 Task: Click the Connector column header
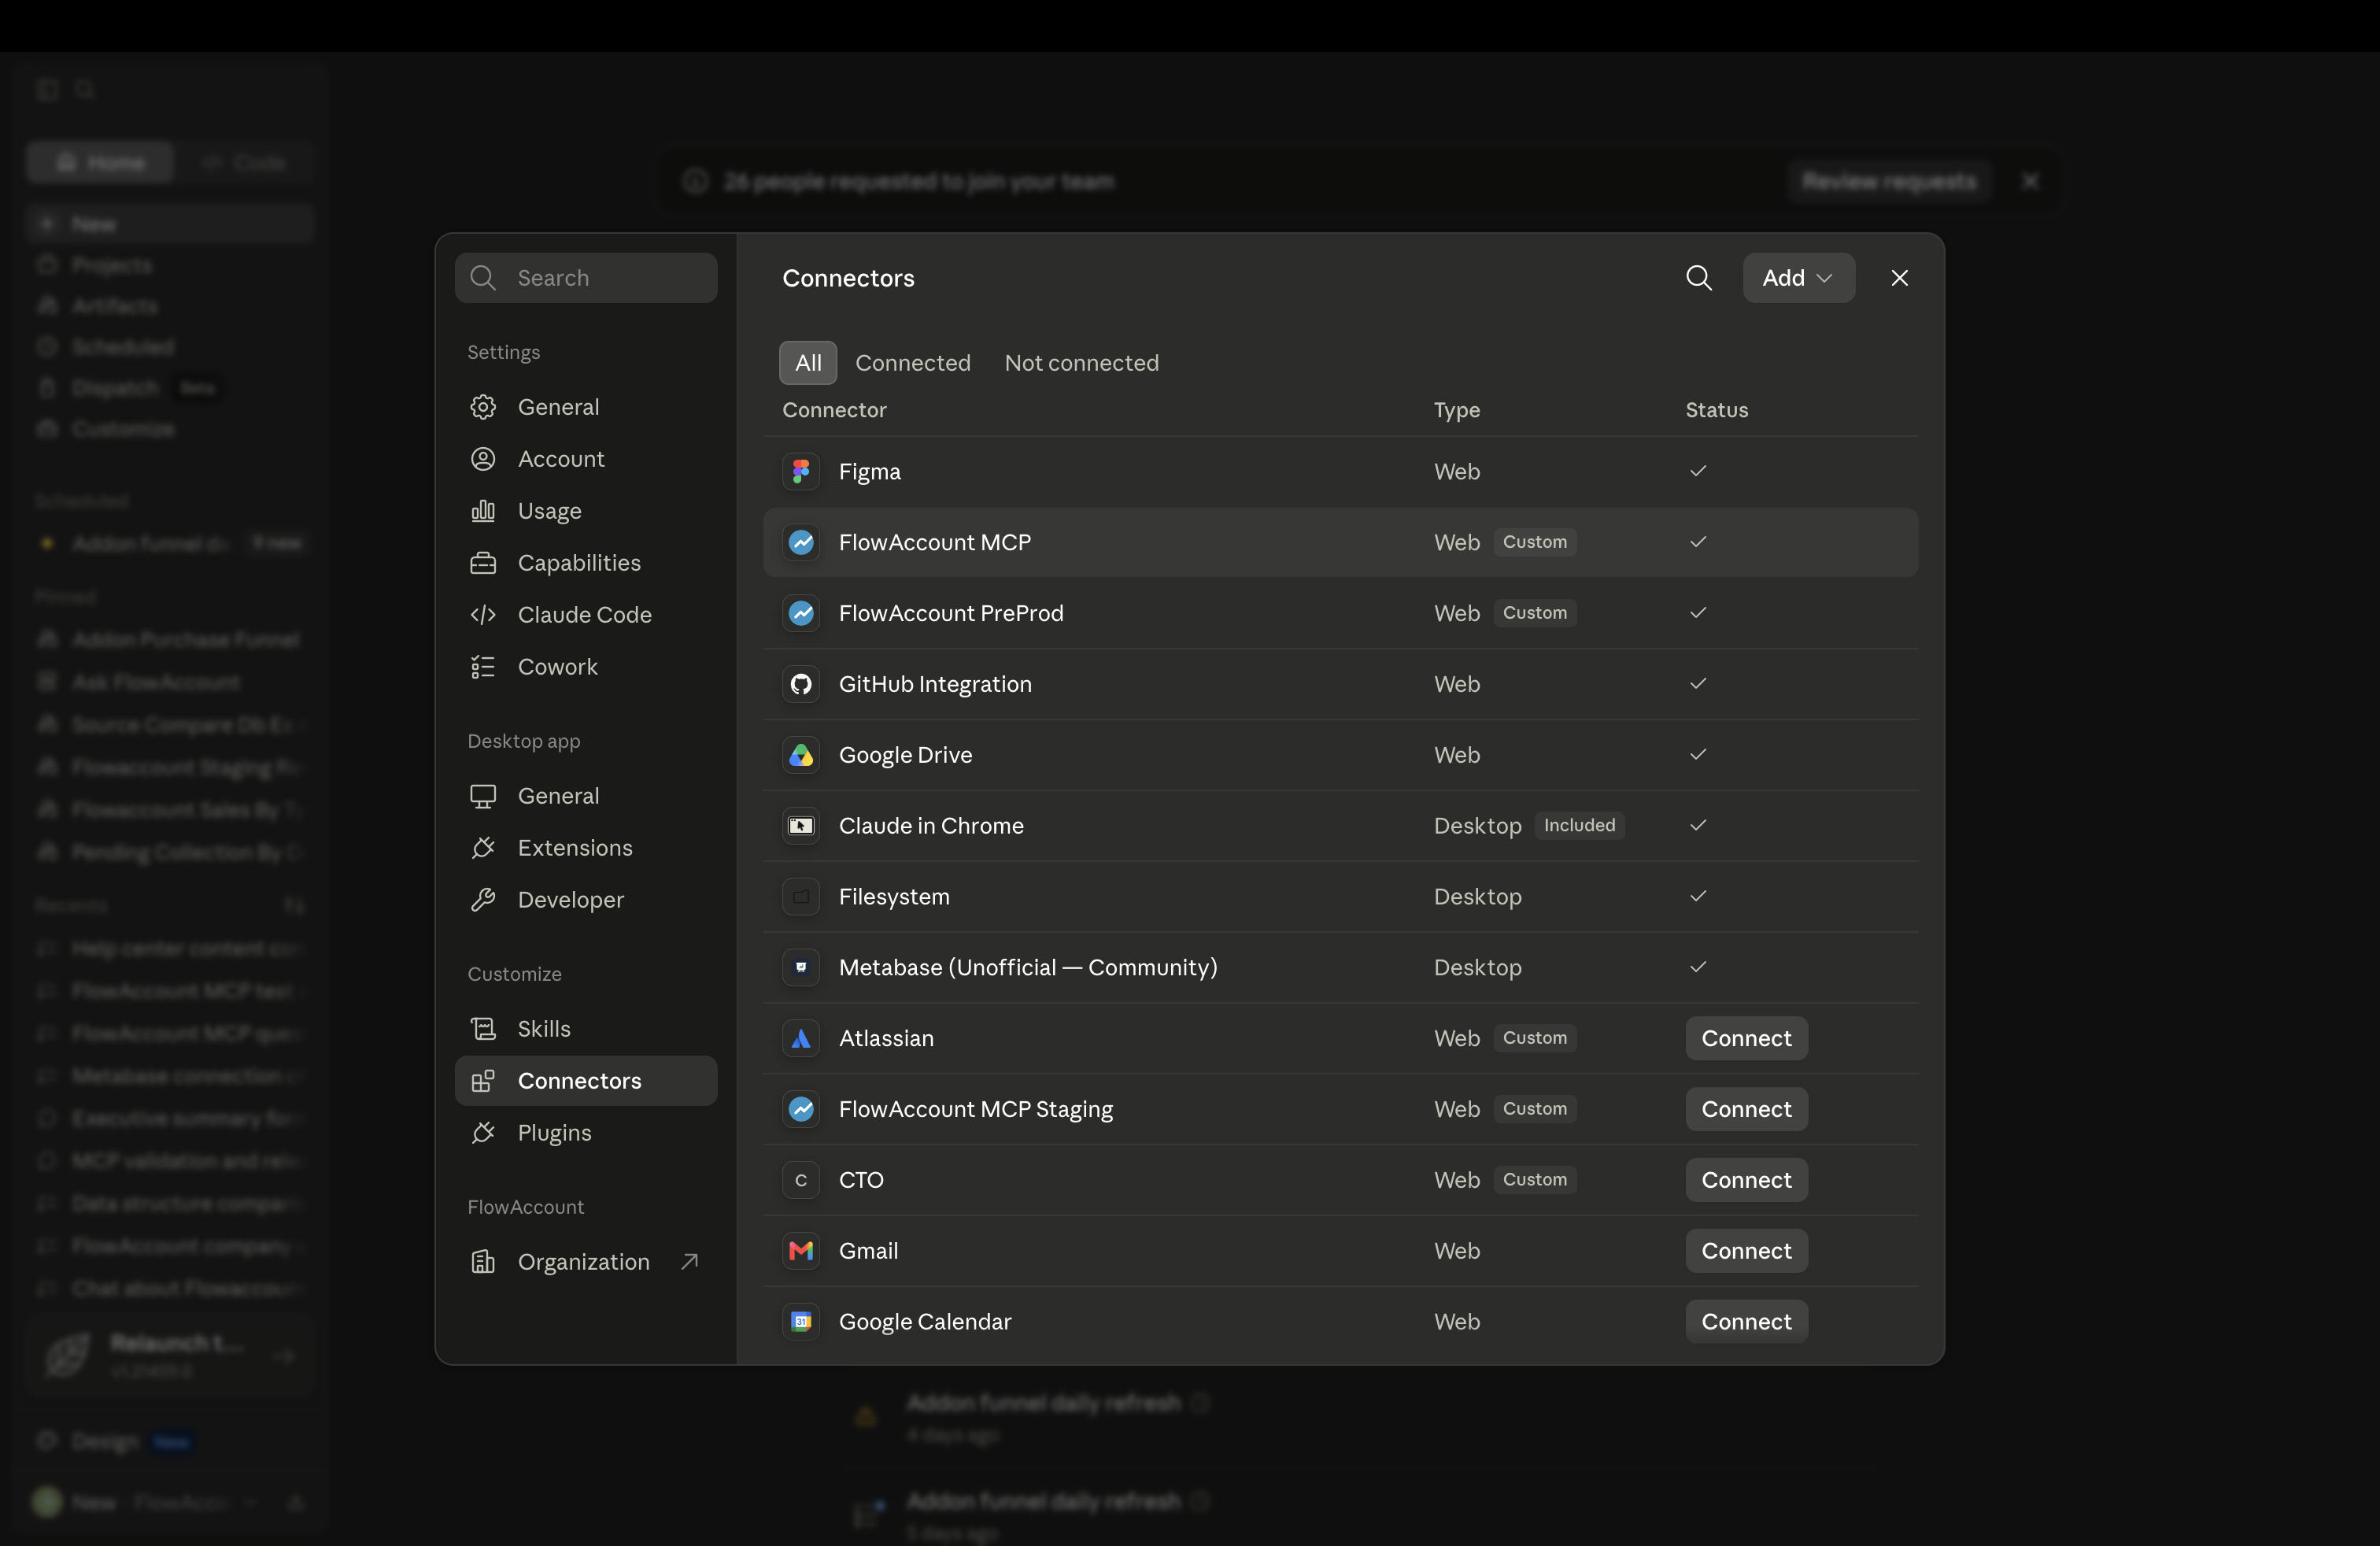tap(834, 410)
